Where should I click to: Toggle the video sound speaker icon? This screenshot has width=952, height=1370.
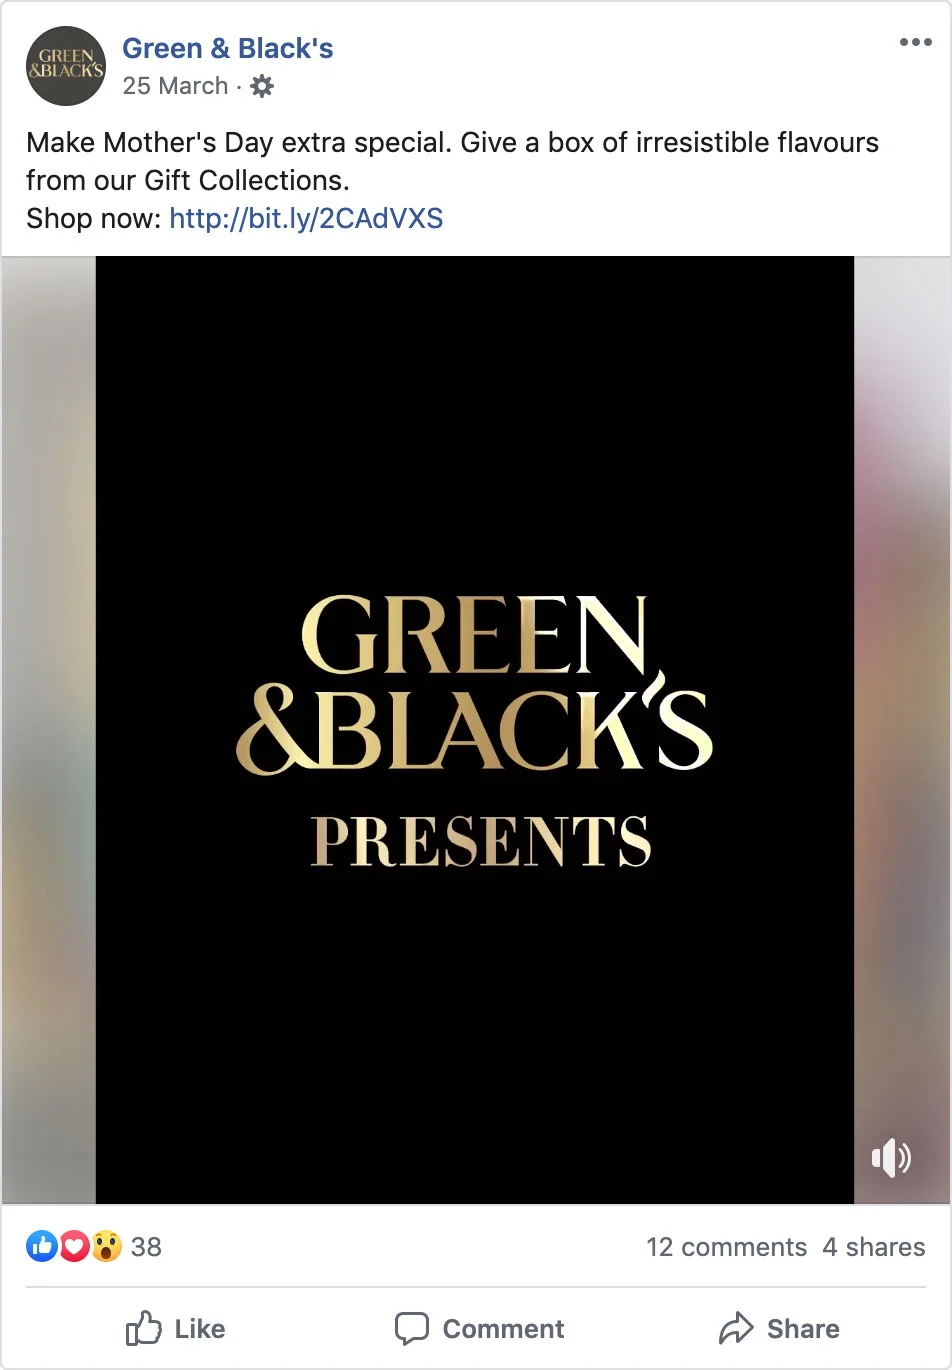pos(890,1158)
